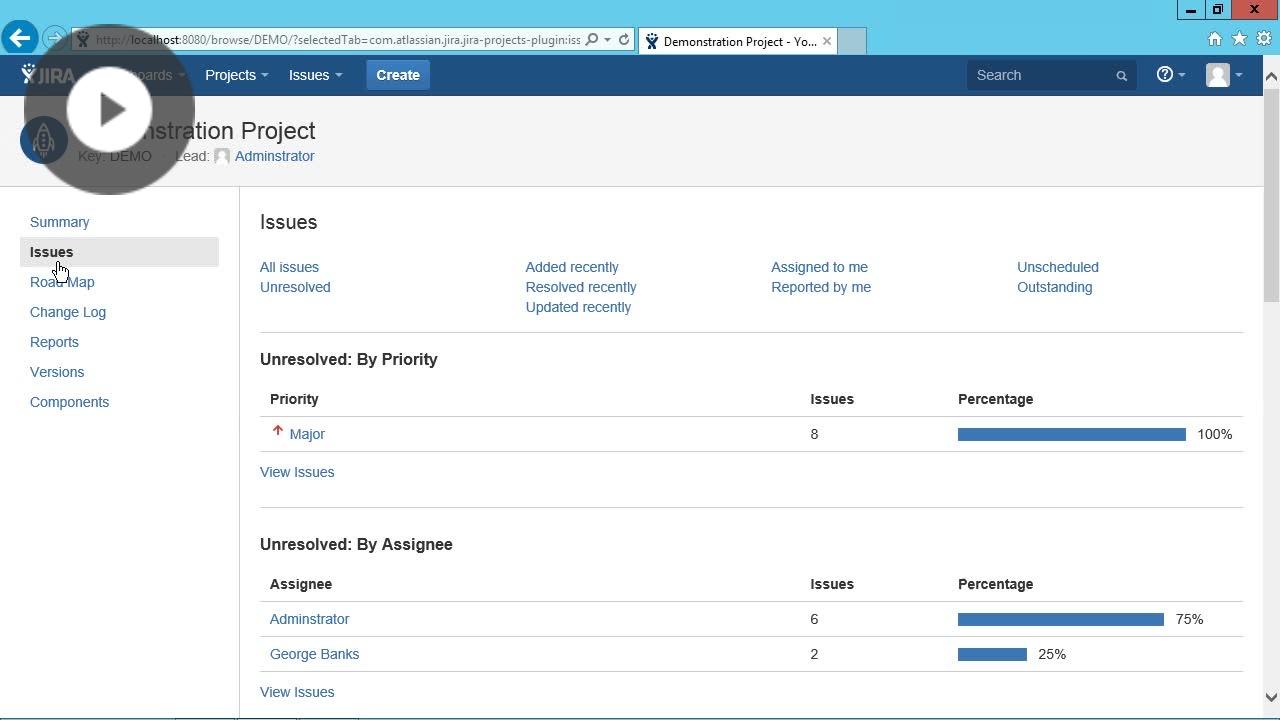Select the Road Map sidebar tab

[x=62, y=282]
